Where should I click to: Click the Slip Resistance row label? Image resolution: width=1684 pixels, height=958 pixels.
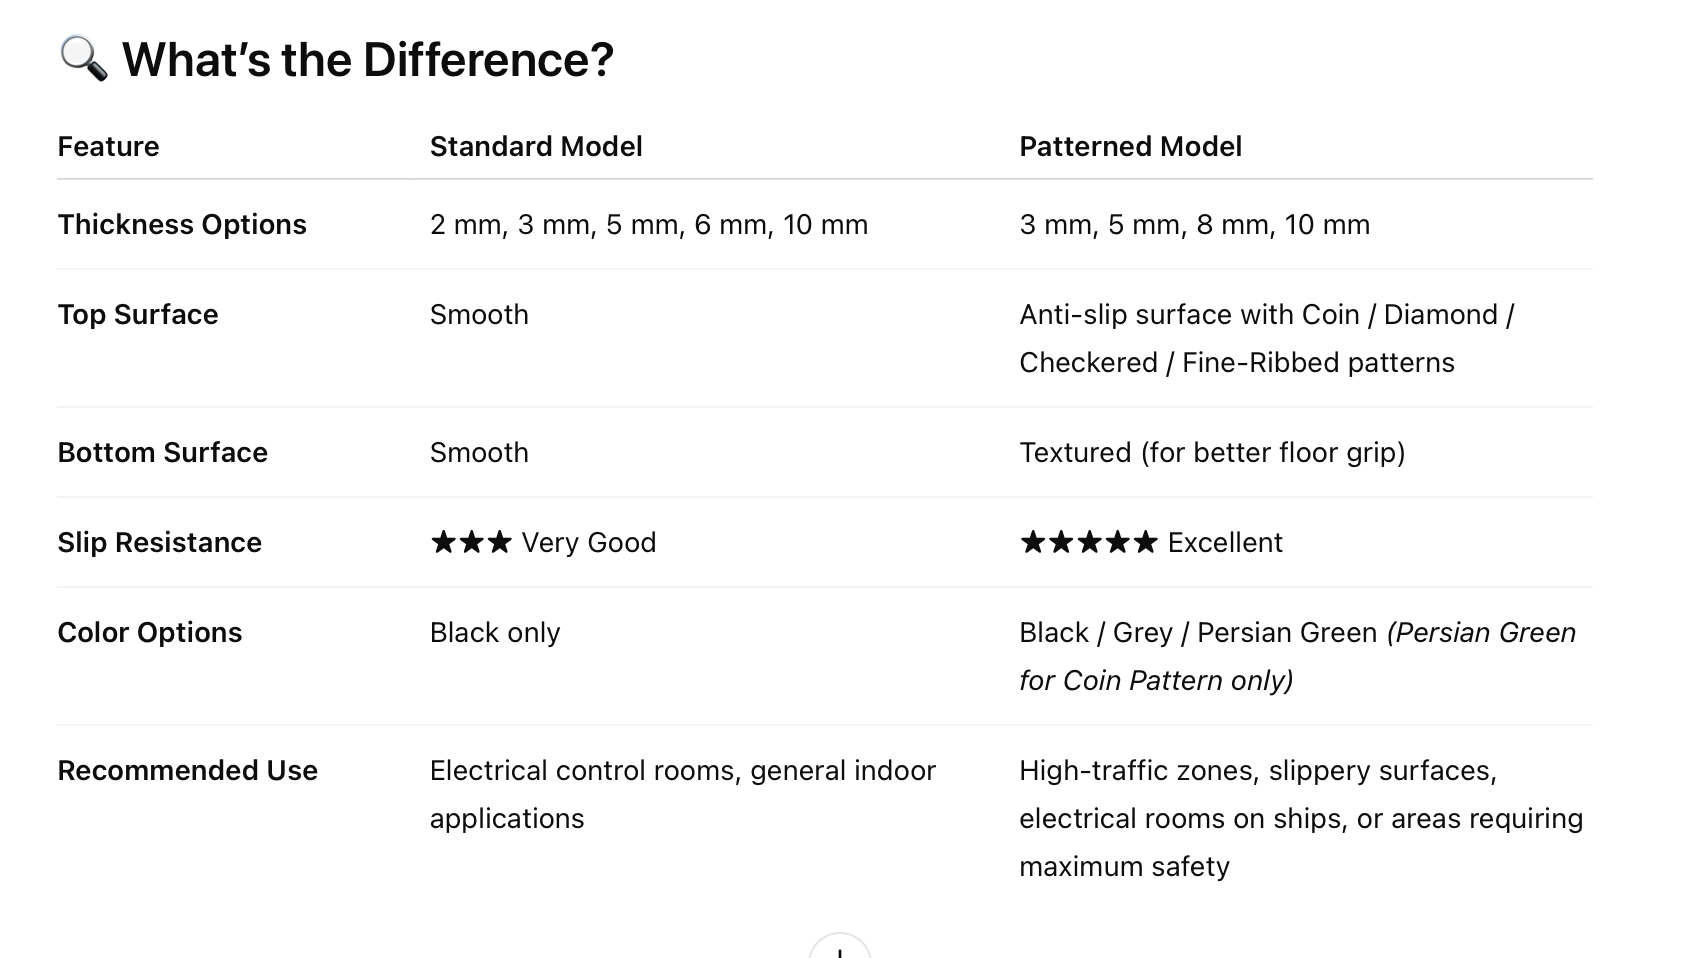[159, 542]
